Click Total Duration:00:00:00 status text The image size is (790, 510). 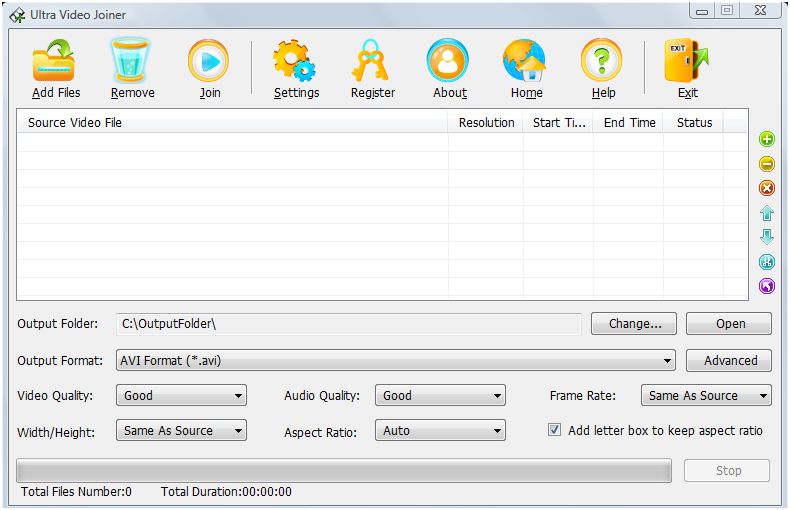(x=226, y=492)
